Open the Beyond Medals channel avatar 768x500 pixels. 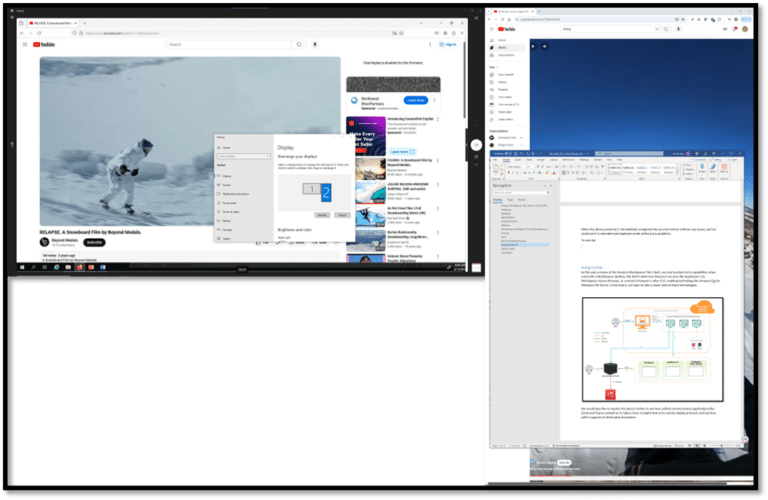point(44,242)
